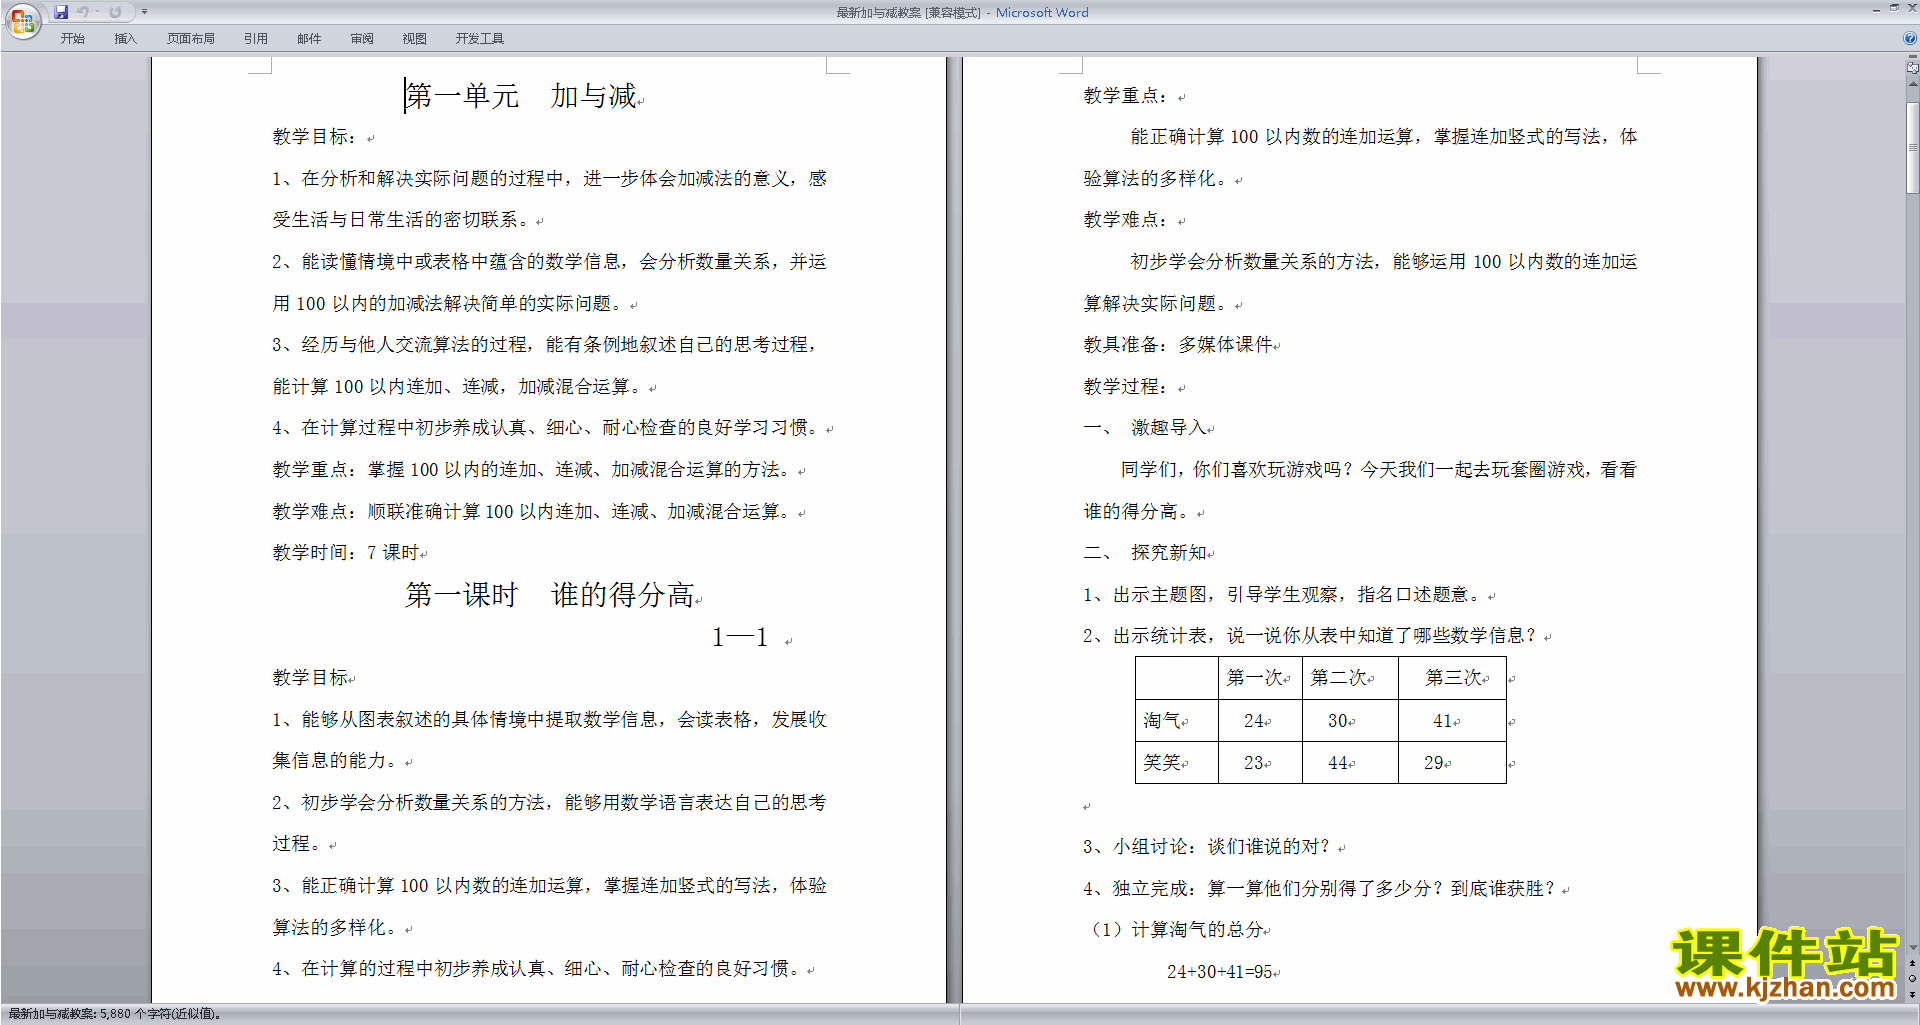1920x1025 pixels.
Task: Open the 邮件 ribbon tab
Action: point(309,38)
